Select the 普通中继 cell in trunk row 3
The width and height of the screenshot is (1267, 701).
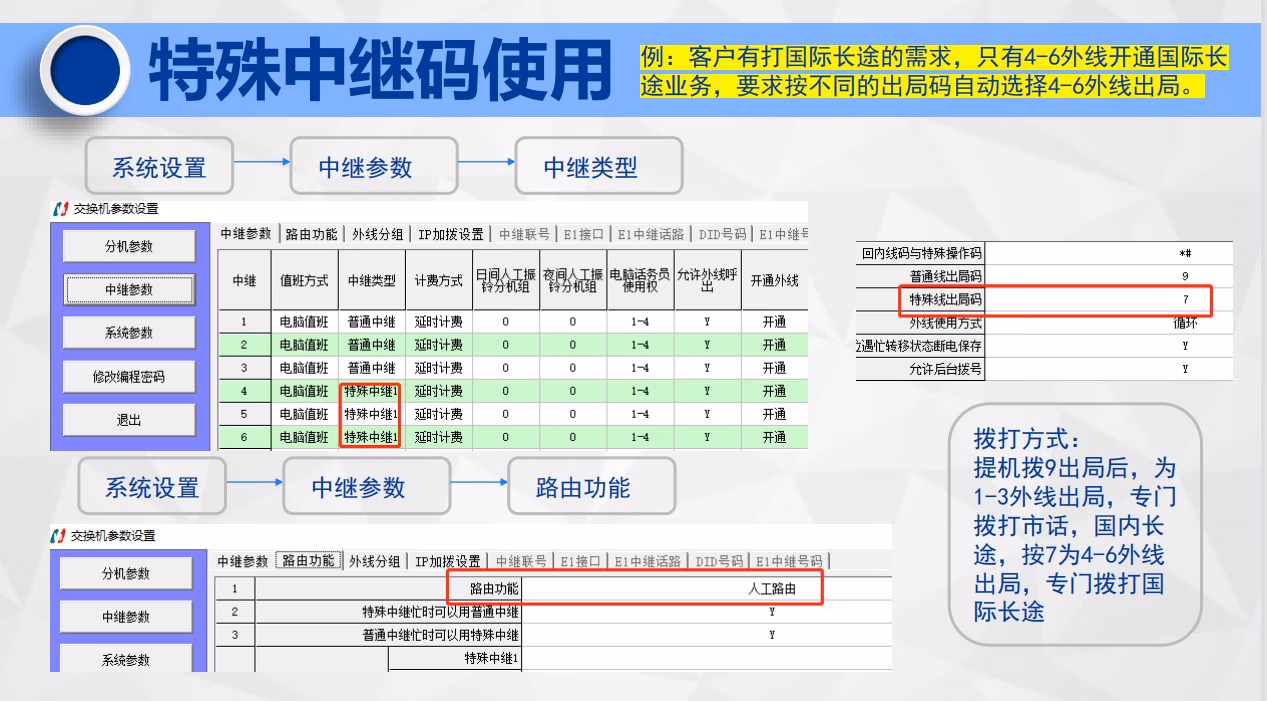tap(371, 368)
